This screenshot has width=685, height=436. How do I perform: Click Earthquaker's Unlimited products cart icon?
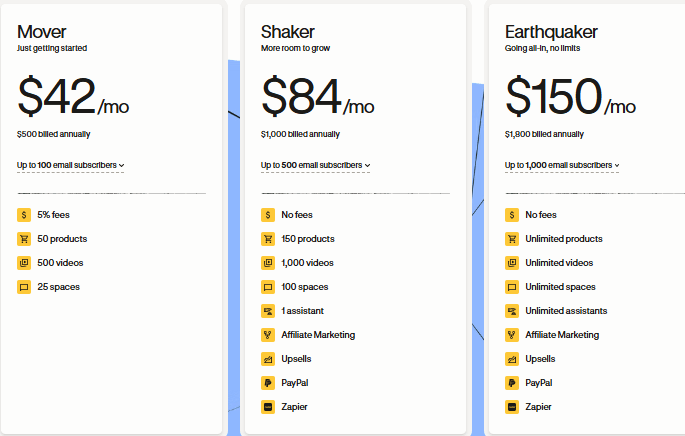click(512, 239)
